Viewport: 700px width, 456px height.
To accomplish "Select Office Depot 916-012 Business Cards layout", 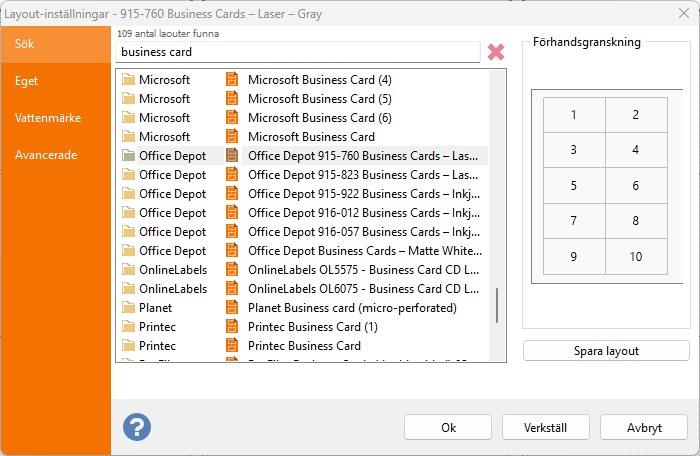I will (364, 213).
